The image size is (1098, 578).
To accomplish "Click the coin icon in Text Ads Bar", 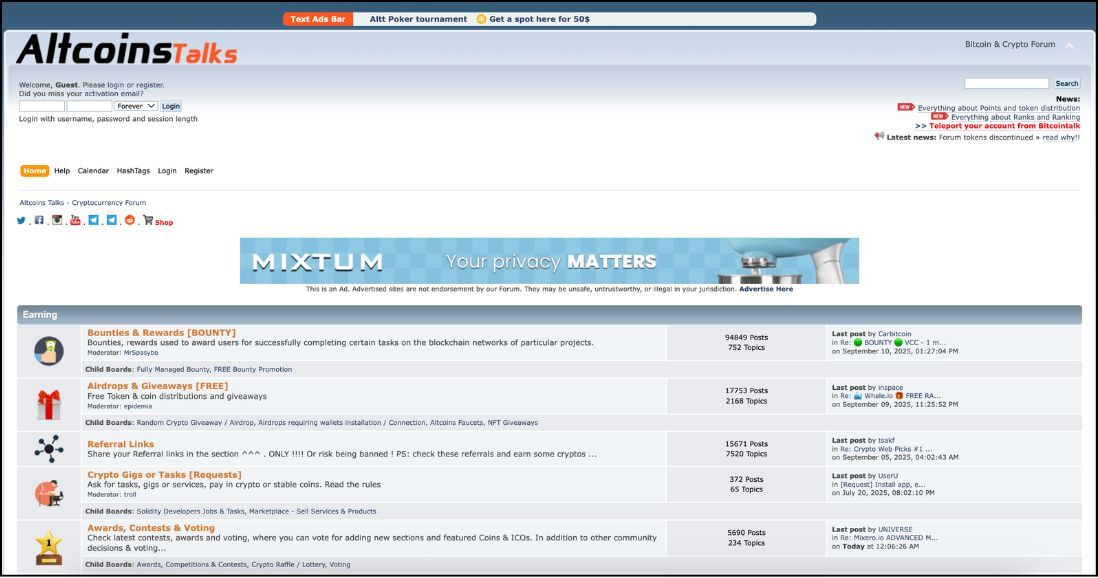I will tap(481, 19).
